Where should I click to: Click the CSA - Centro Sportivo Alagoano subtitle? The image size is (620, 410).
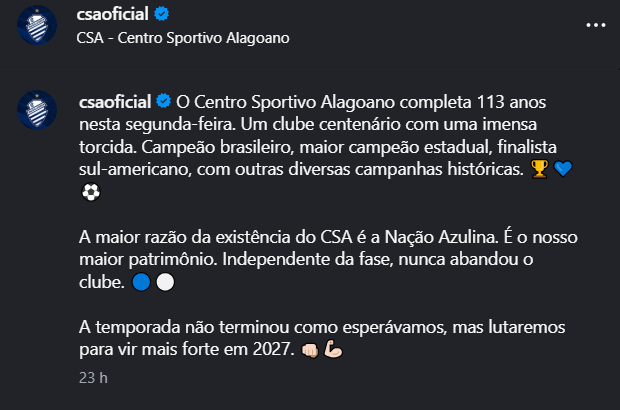click(x=183, y=38)
